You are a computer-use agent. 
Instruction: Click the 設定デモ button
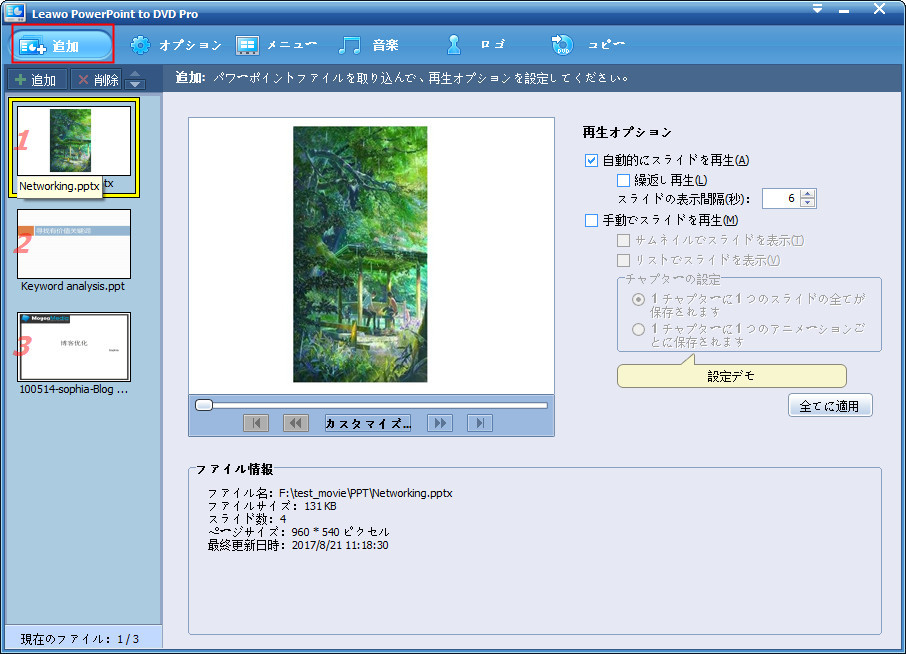pos(732,376)
